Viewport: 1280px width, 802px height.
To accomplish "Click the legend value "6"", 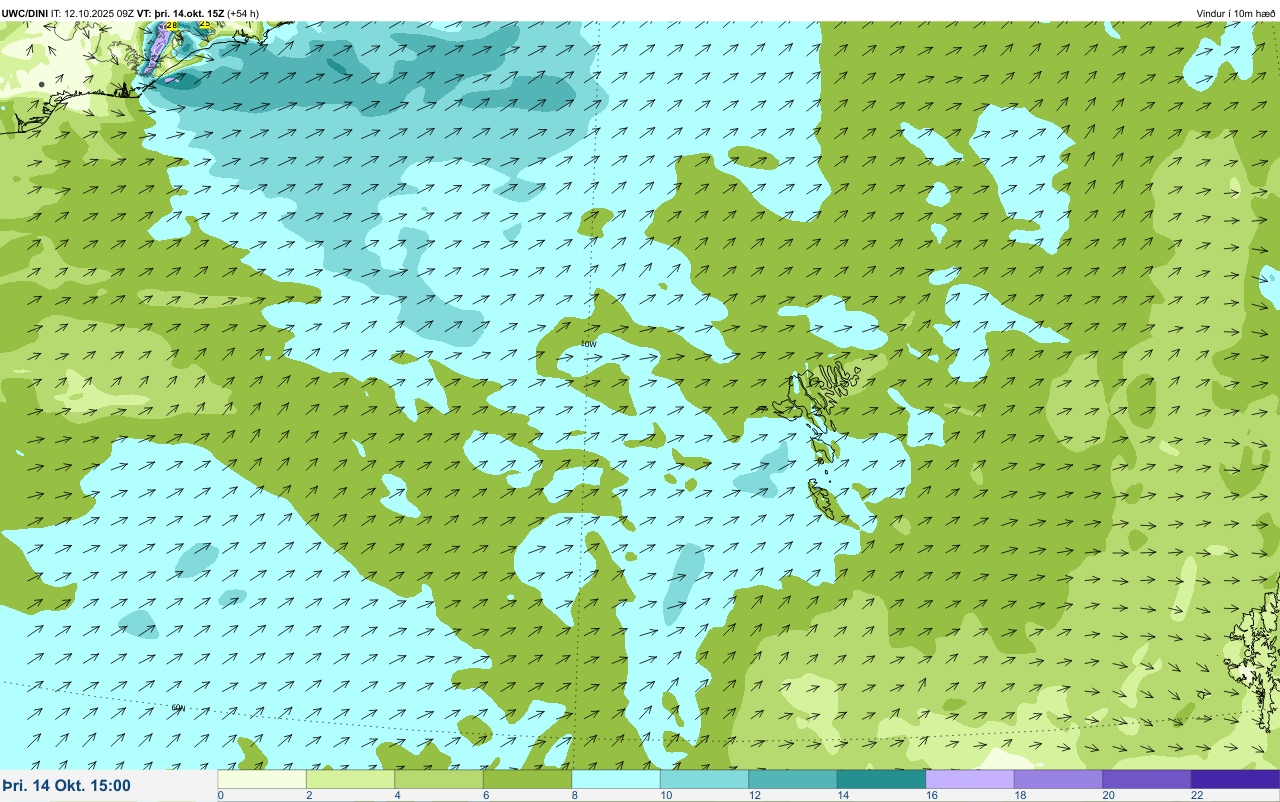I will [486, 795].
